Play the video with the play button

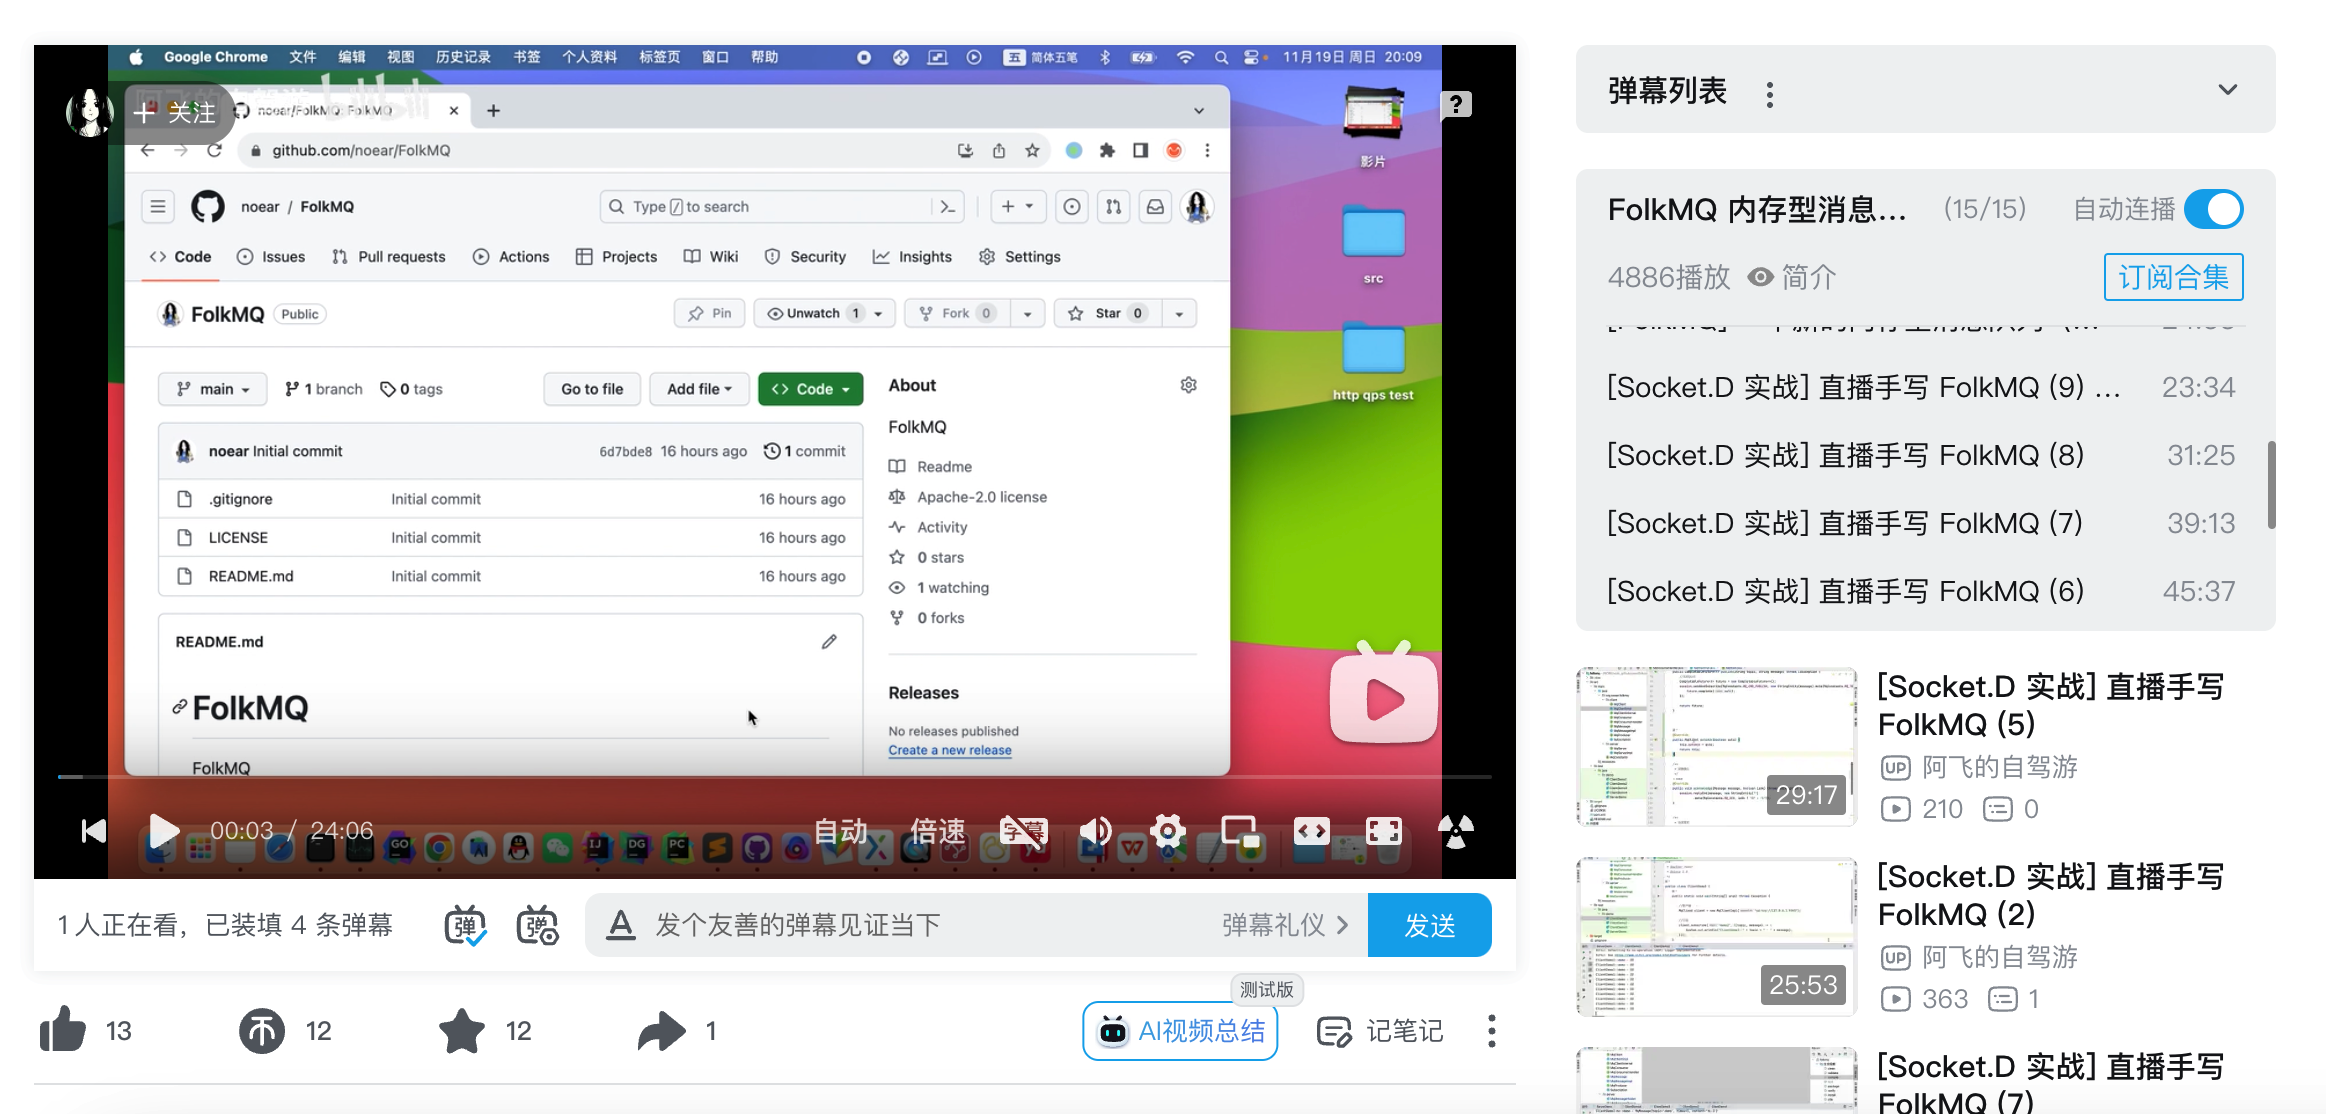click(x=163, y=831)
